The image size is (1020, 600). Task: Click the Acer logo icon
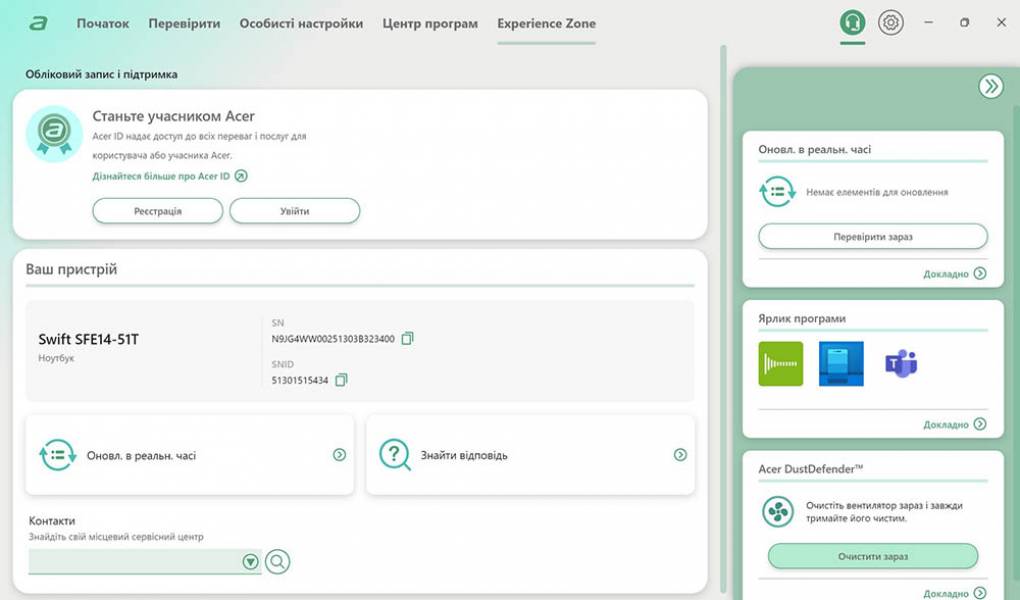tap(38, 24)
